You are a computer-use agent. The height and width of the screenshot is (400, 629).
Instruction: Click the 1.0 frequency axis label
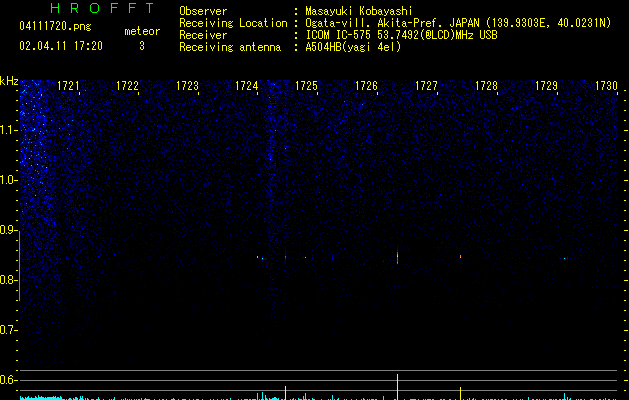pyautogui.click(x=8, y=180)
